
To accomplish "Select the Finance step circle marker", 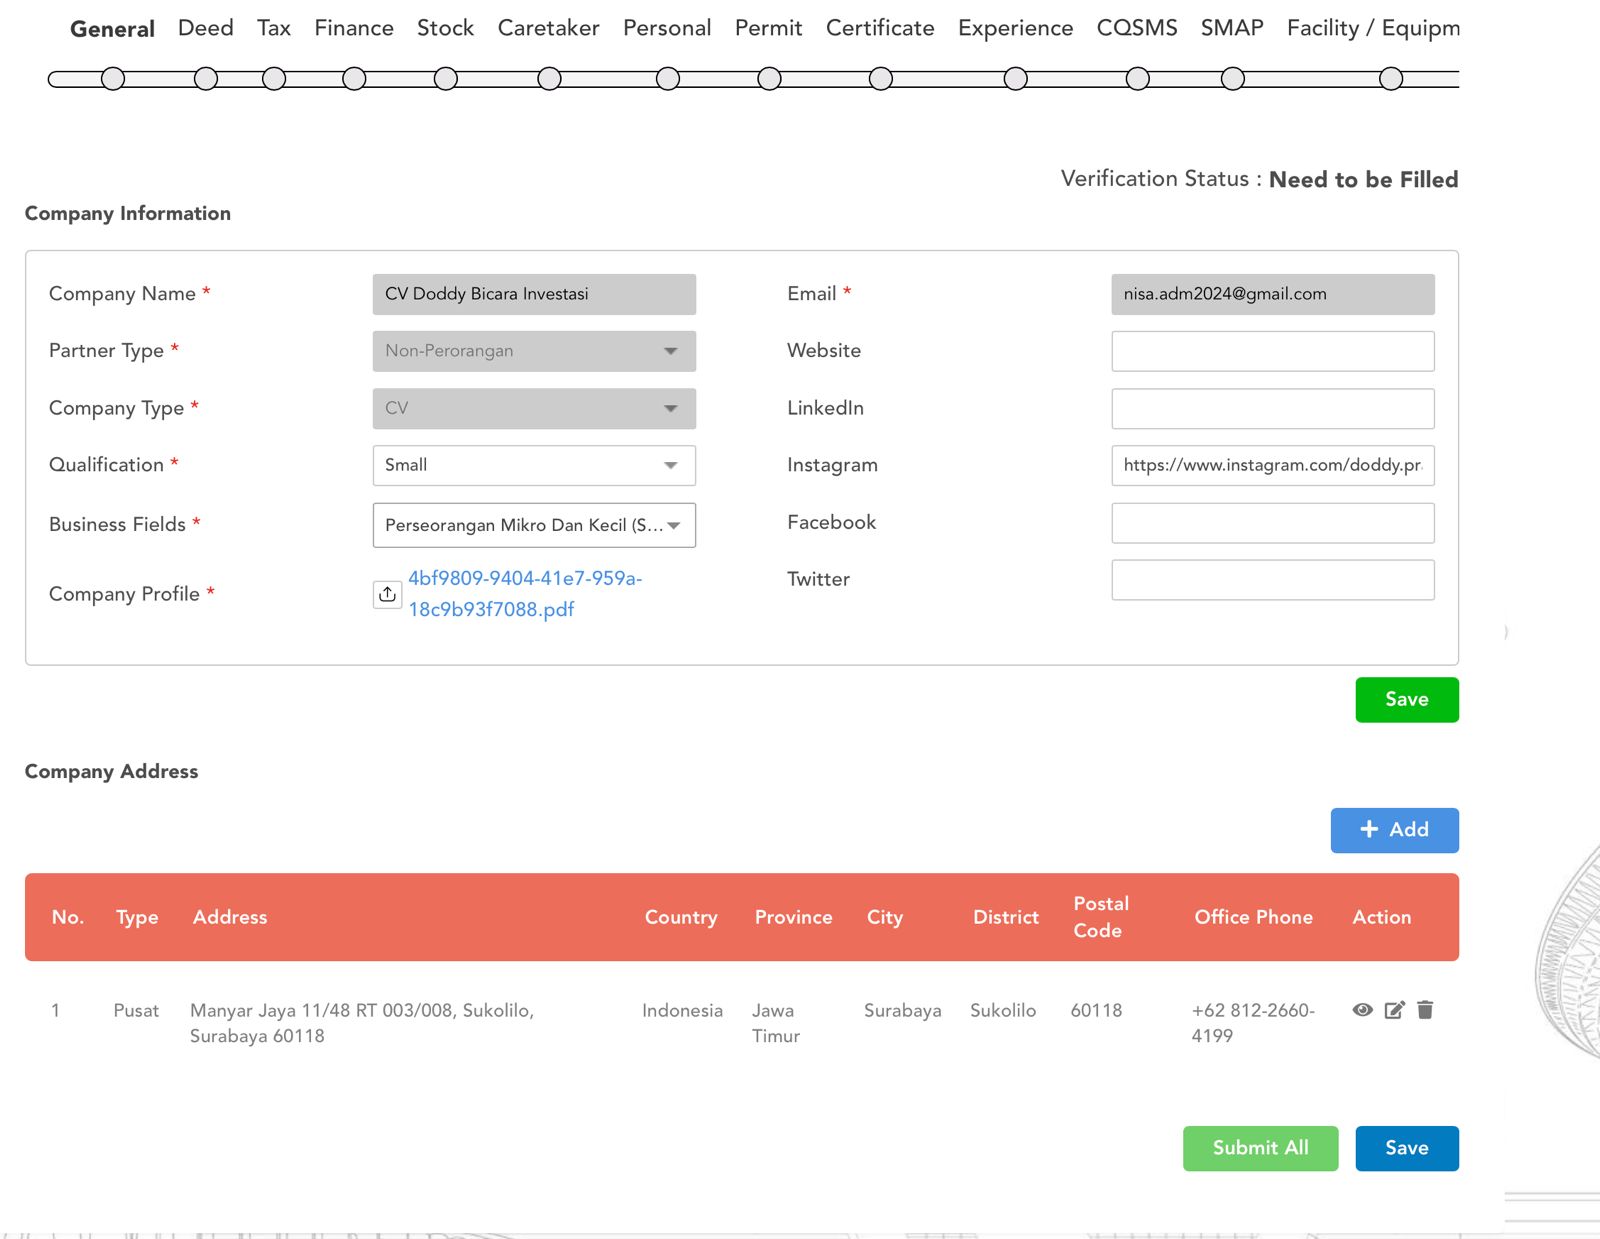I will 354,79.
